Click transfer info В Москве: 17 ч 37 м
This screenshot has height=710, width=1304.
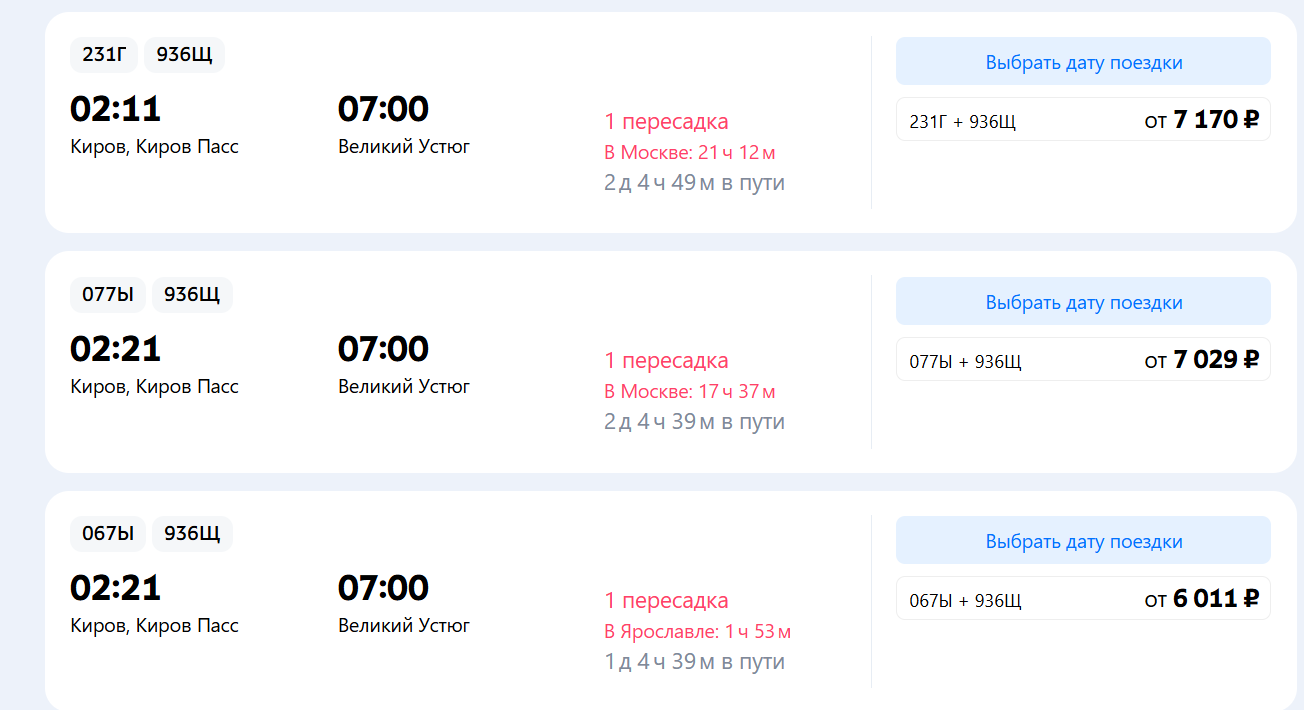(690, 392)
